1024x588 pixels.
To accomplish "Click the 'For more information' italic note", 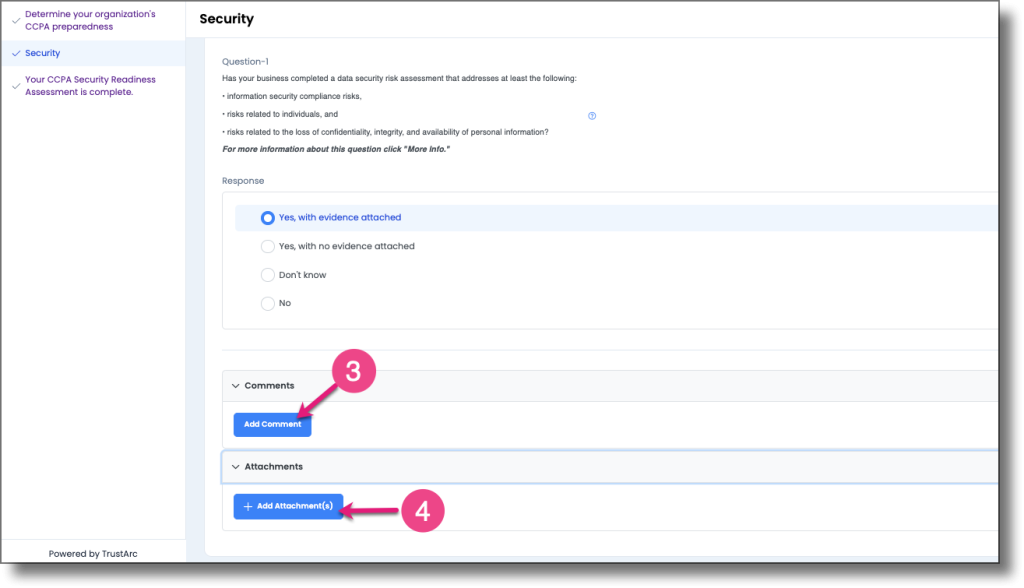I will 336,150.
